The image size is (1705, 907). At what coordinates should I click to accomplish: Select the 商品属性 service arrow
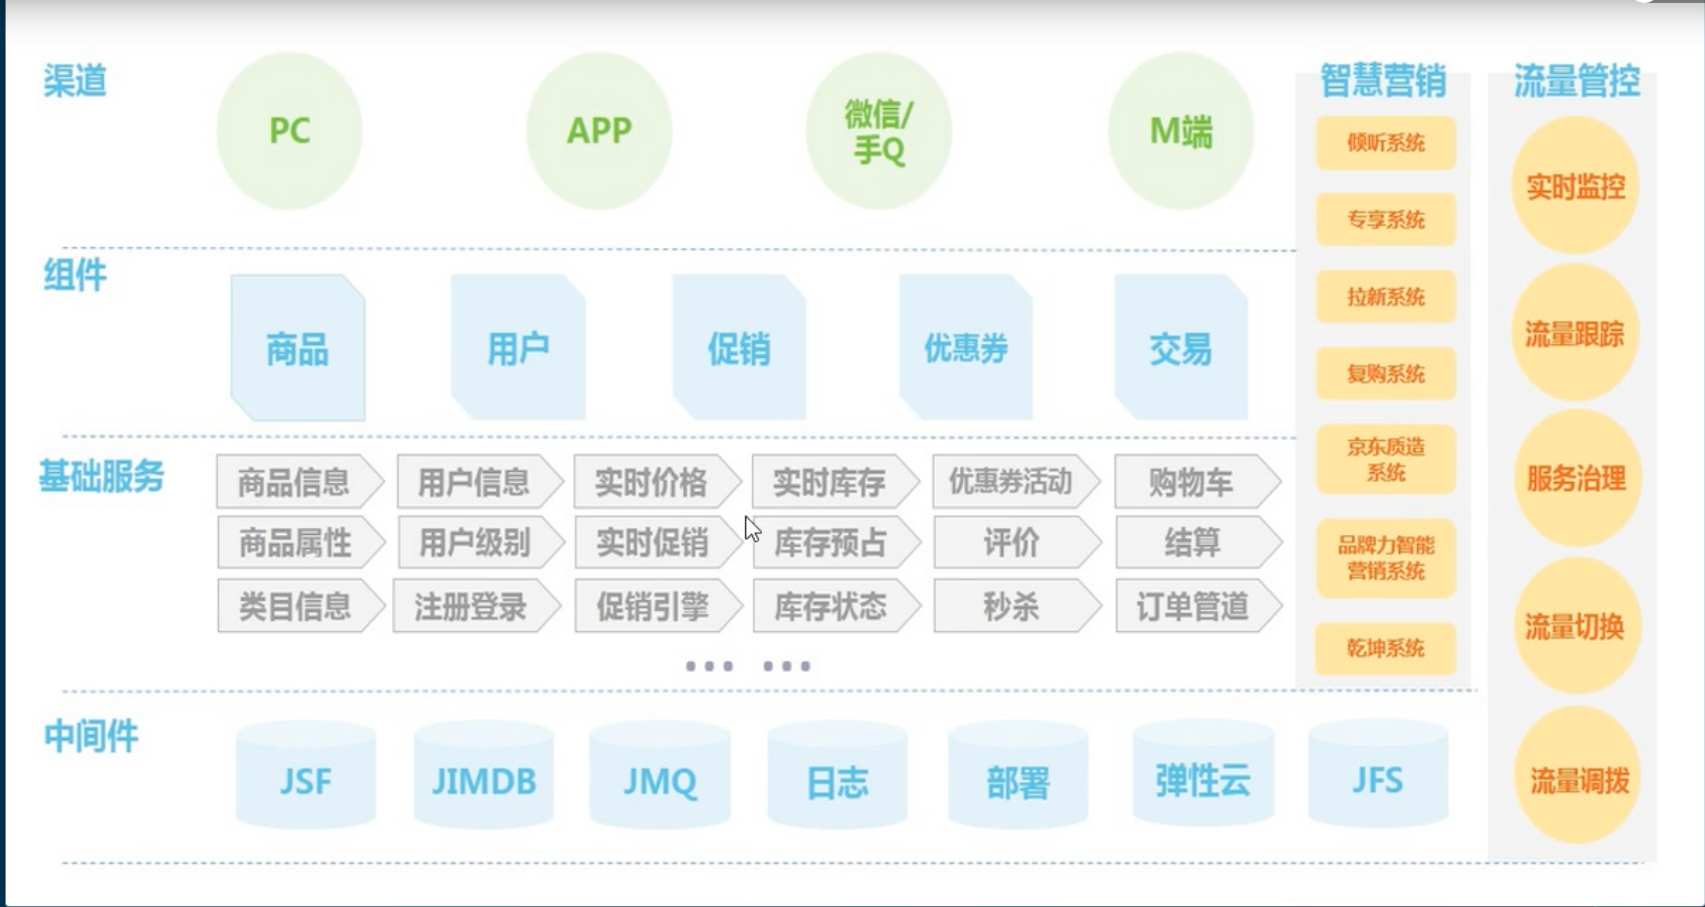coord(301,543)
